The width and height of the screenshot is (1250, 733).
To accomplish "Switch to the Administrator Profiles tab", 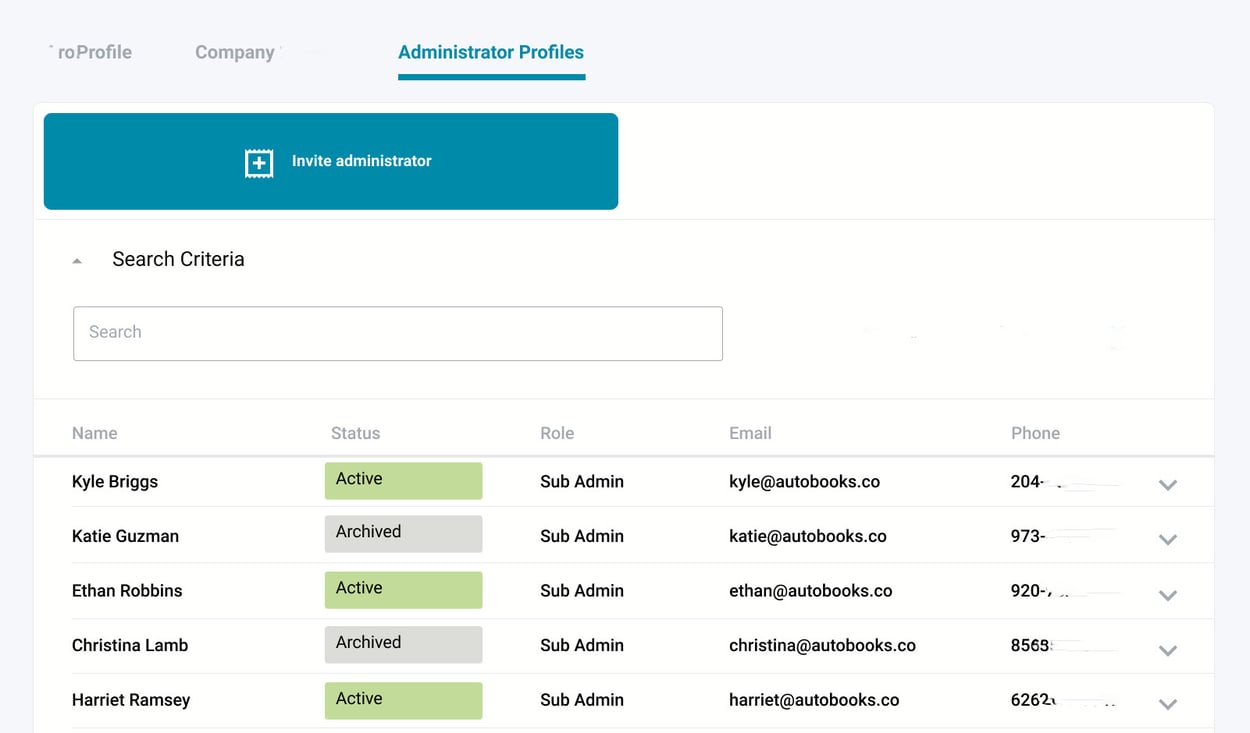I will click(x=491, y=52).
